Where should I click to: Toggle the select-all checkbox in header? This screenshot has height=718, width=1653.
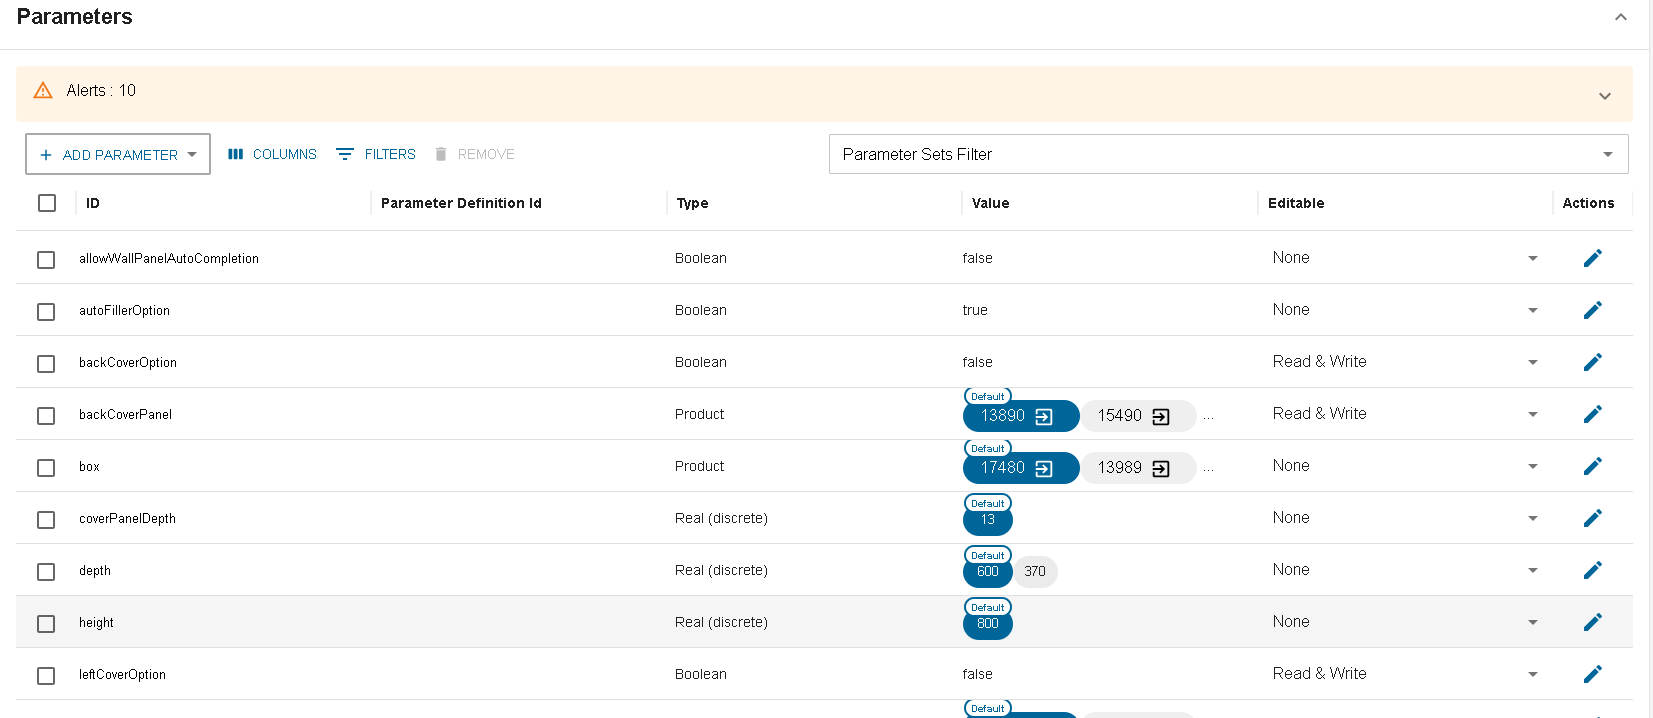point(47,203)
